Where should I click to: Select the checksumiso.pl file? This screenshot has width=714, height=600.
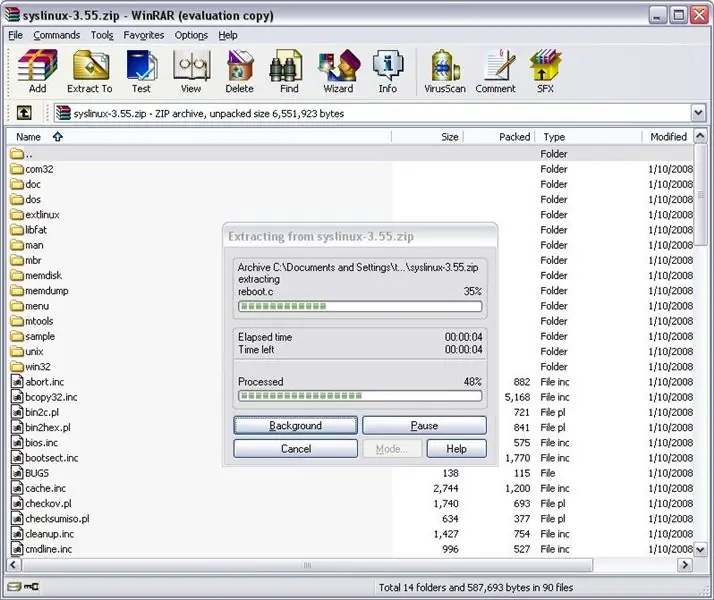[50, 519]
